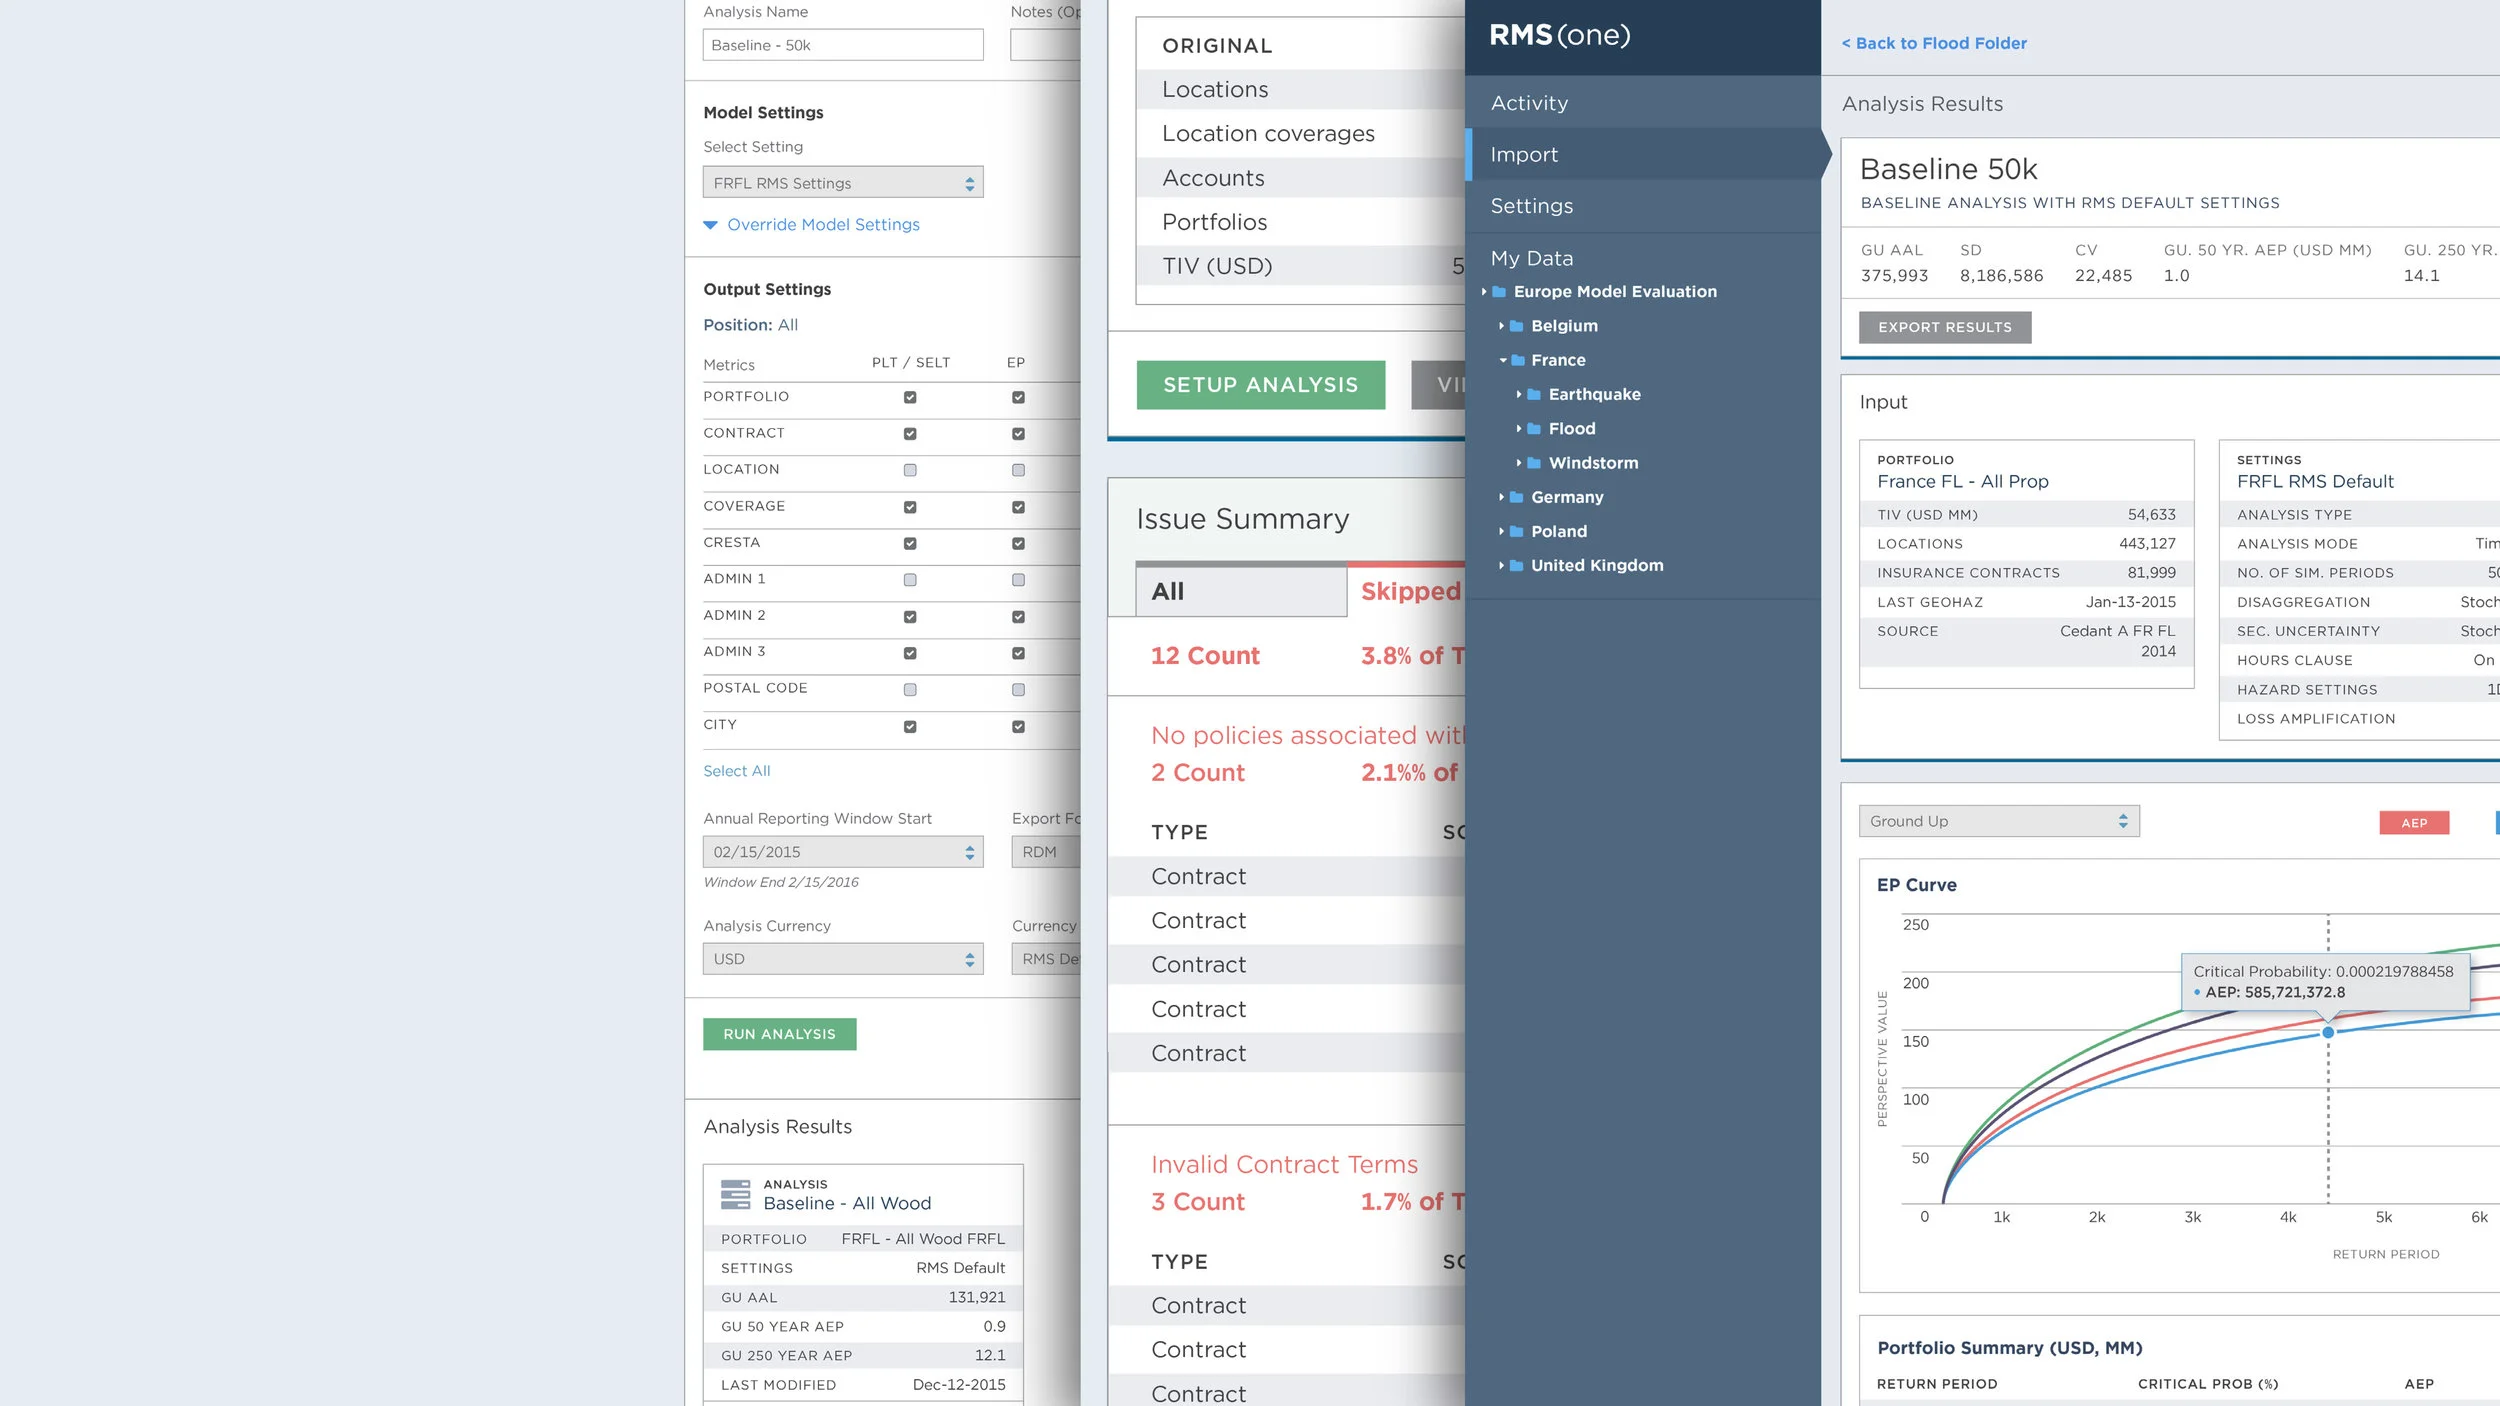The image size is (2500, 1406).
Task: Click the RUN ANALYSIS button
Action: click(x=779, y=1034)
